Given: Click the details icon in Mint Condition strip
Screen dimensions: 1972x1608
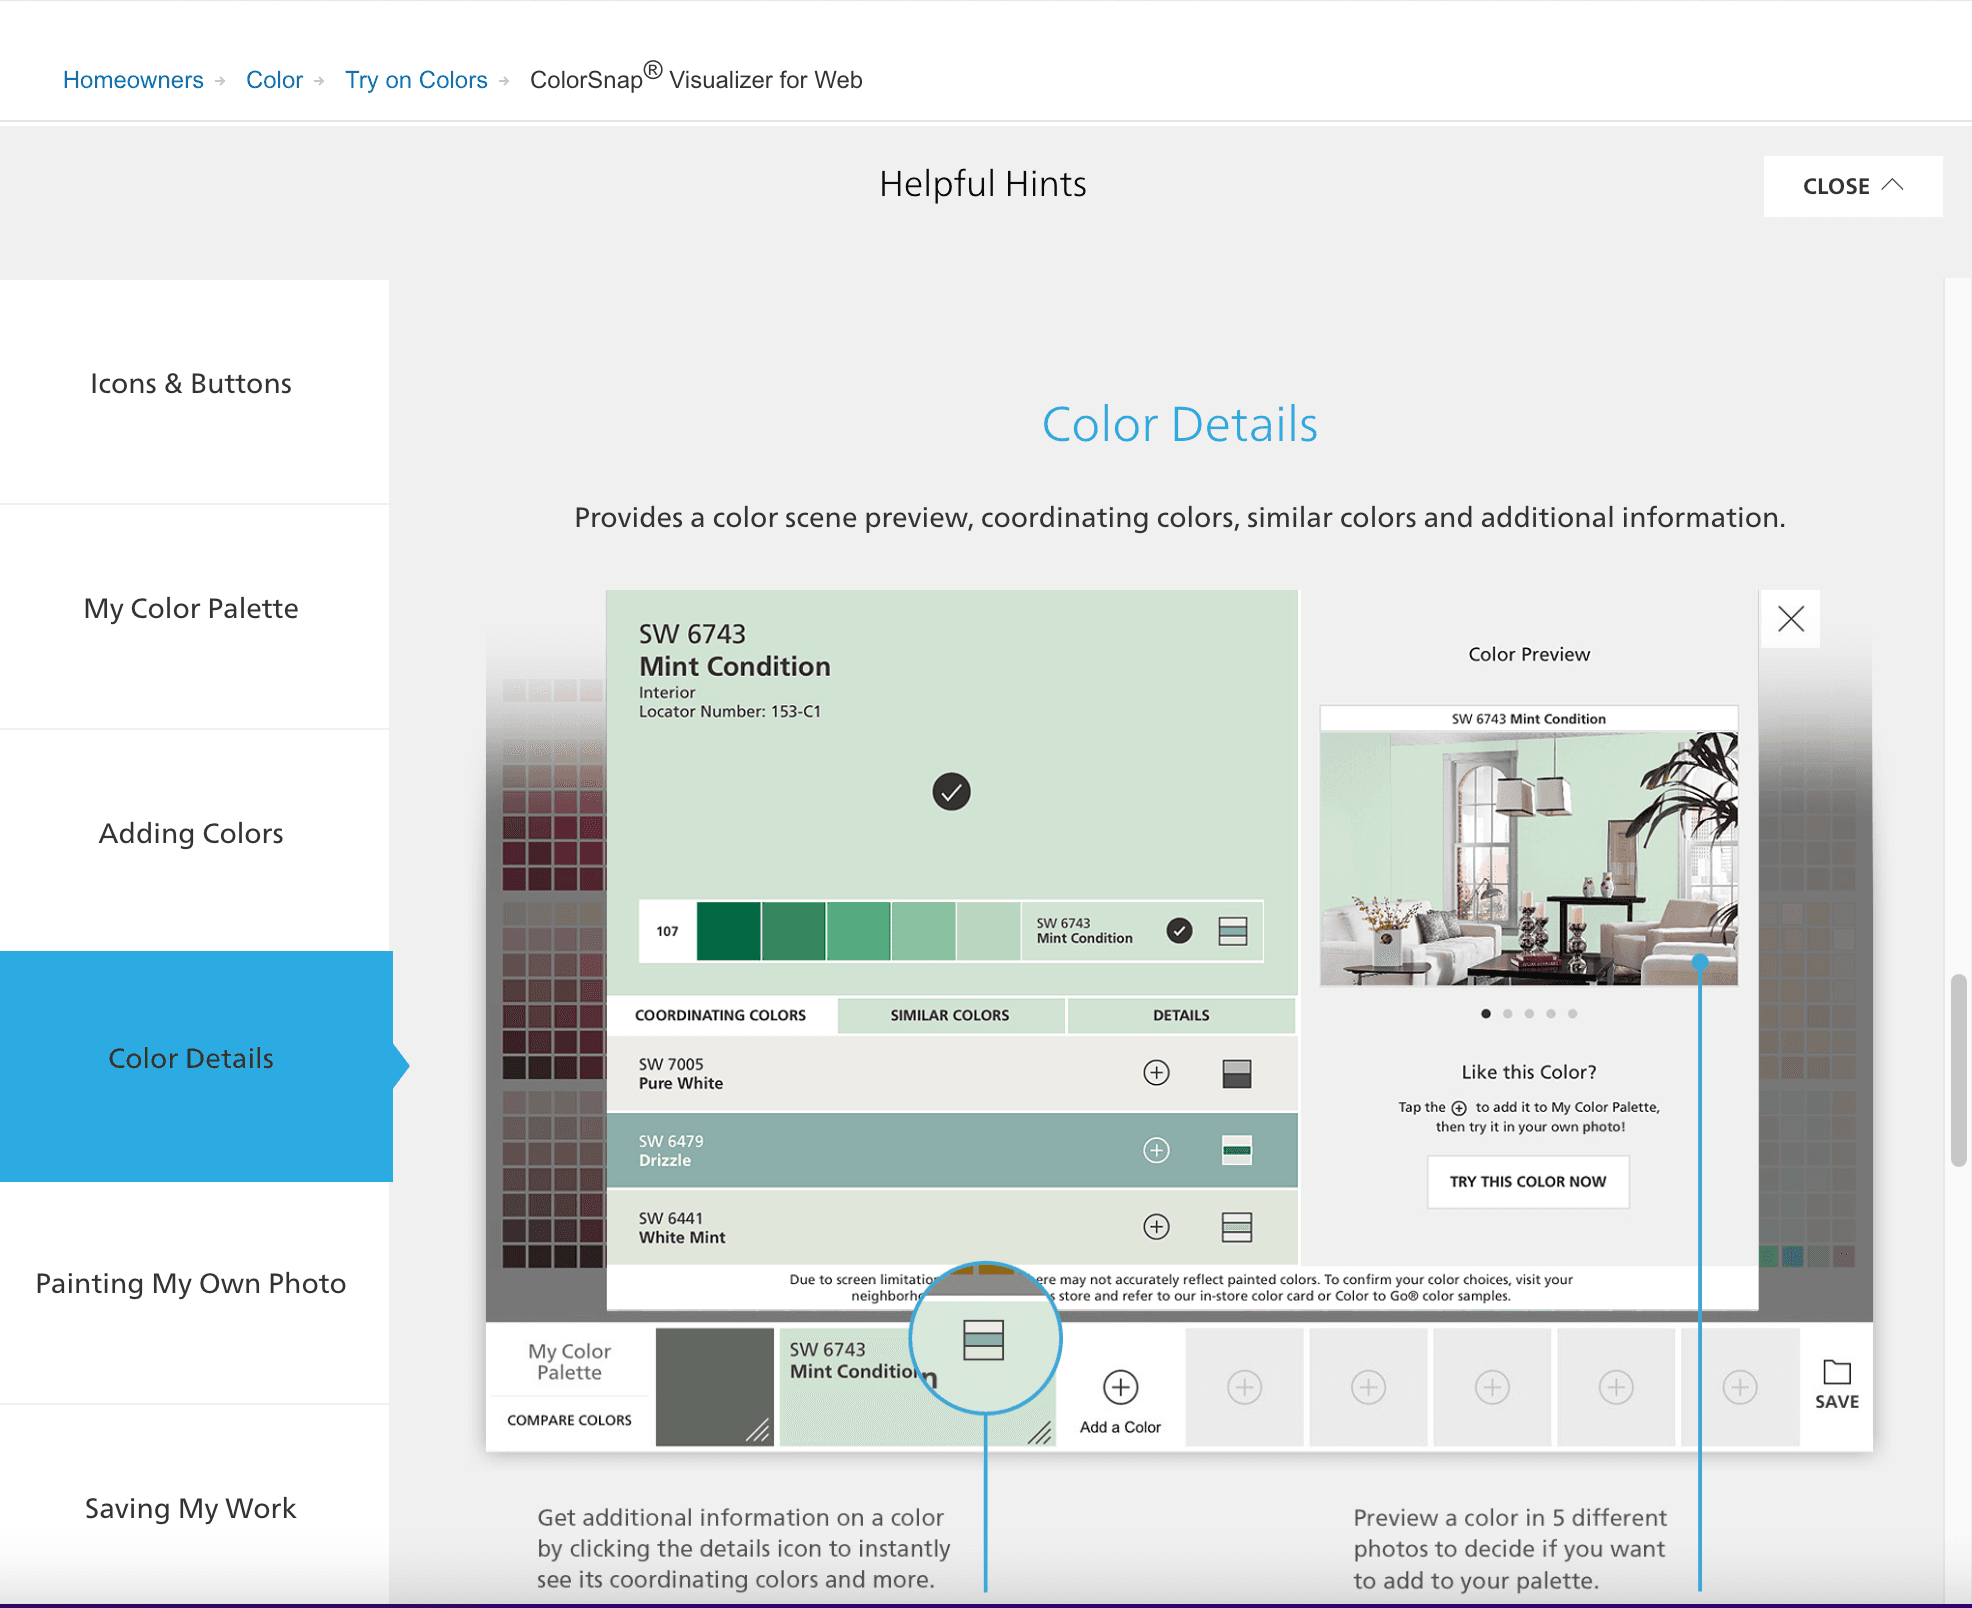Looking at the screenshot, I should click(1232, 931).
